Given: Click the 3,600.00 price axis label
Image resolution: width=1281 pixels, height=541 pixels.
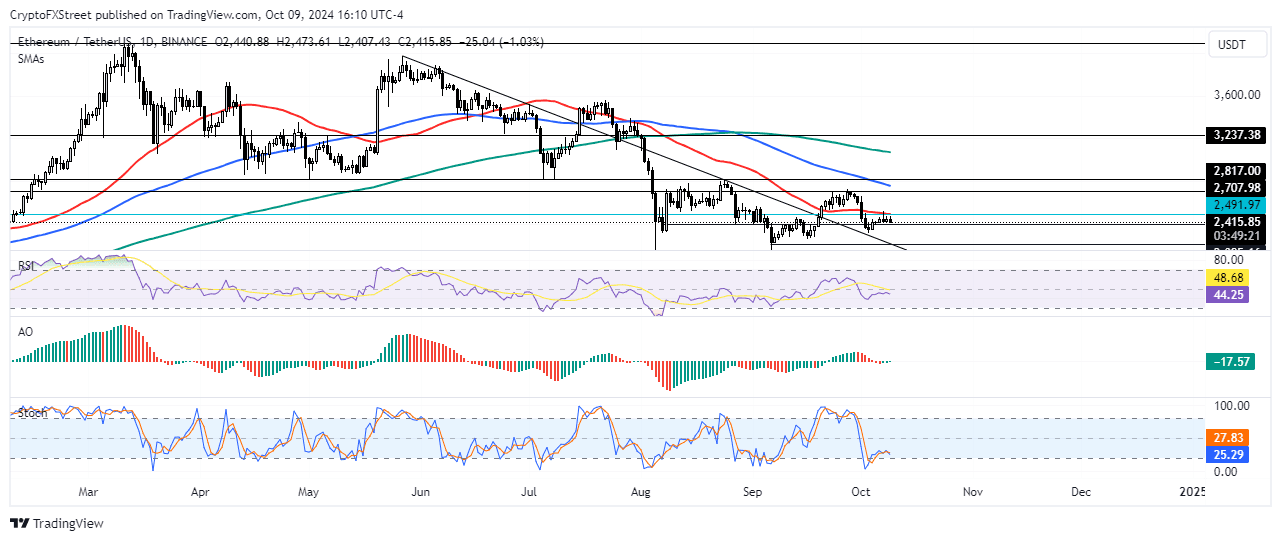Looking at the screenshot, I should (x=1235, y=96).
